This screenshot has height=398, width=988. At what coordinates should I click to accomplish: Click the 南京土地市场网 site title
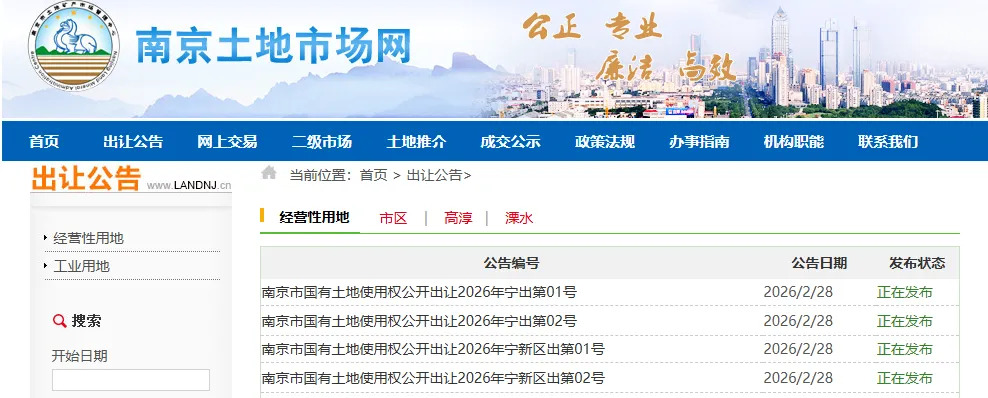click(x=273, y=46)
